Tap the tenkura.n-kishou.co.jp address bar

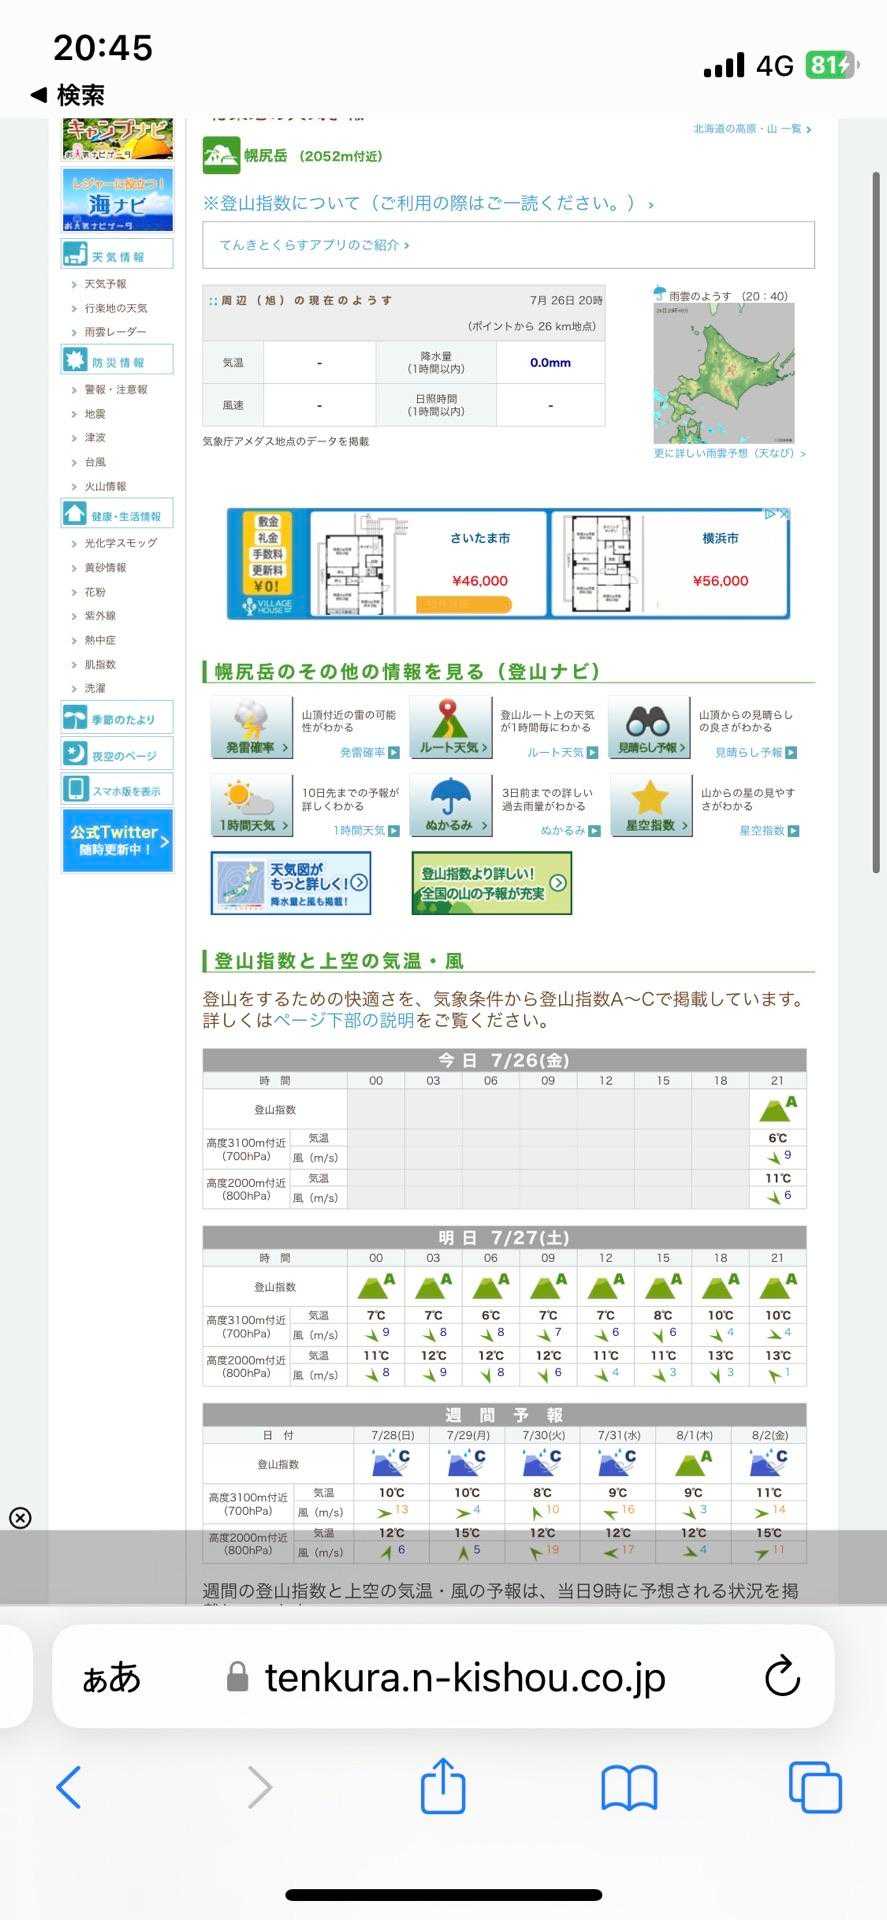464,1677
